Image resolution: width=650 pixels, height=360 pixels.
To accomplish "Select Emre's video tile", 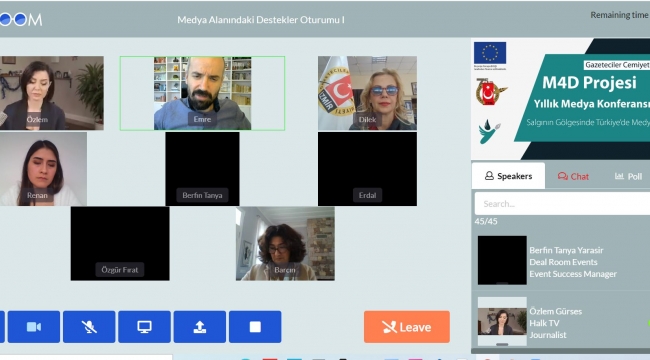I will pos(202,93).
